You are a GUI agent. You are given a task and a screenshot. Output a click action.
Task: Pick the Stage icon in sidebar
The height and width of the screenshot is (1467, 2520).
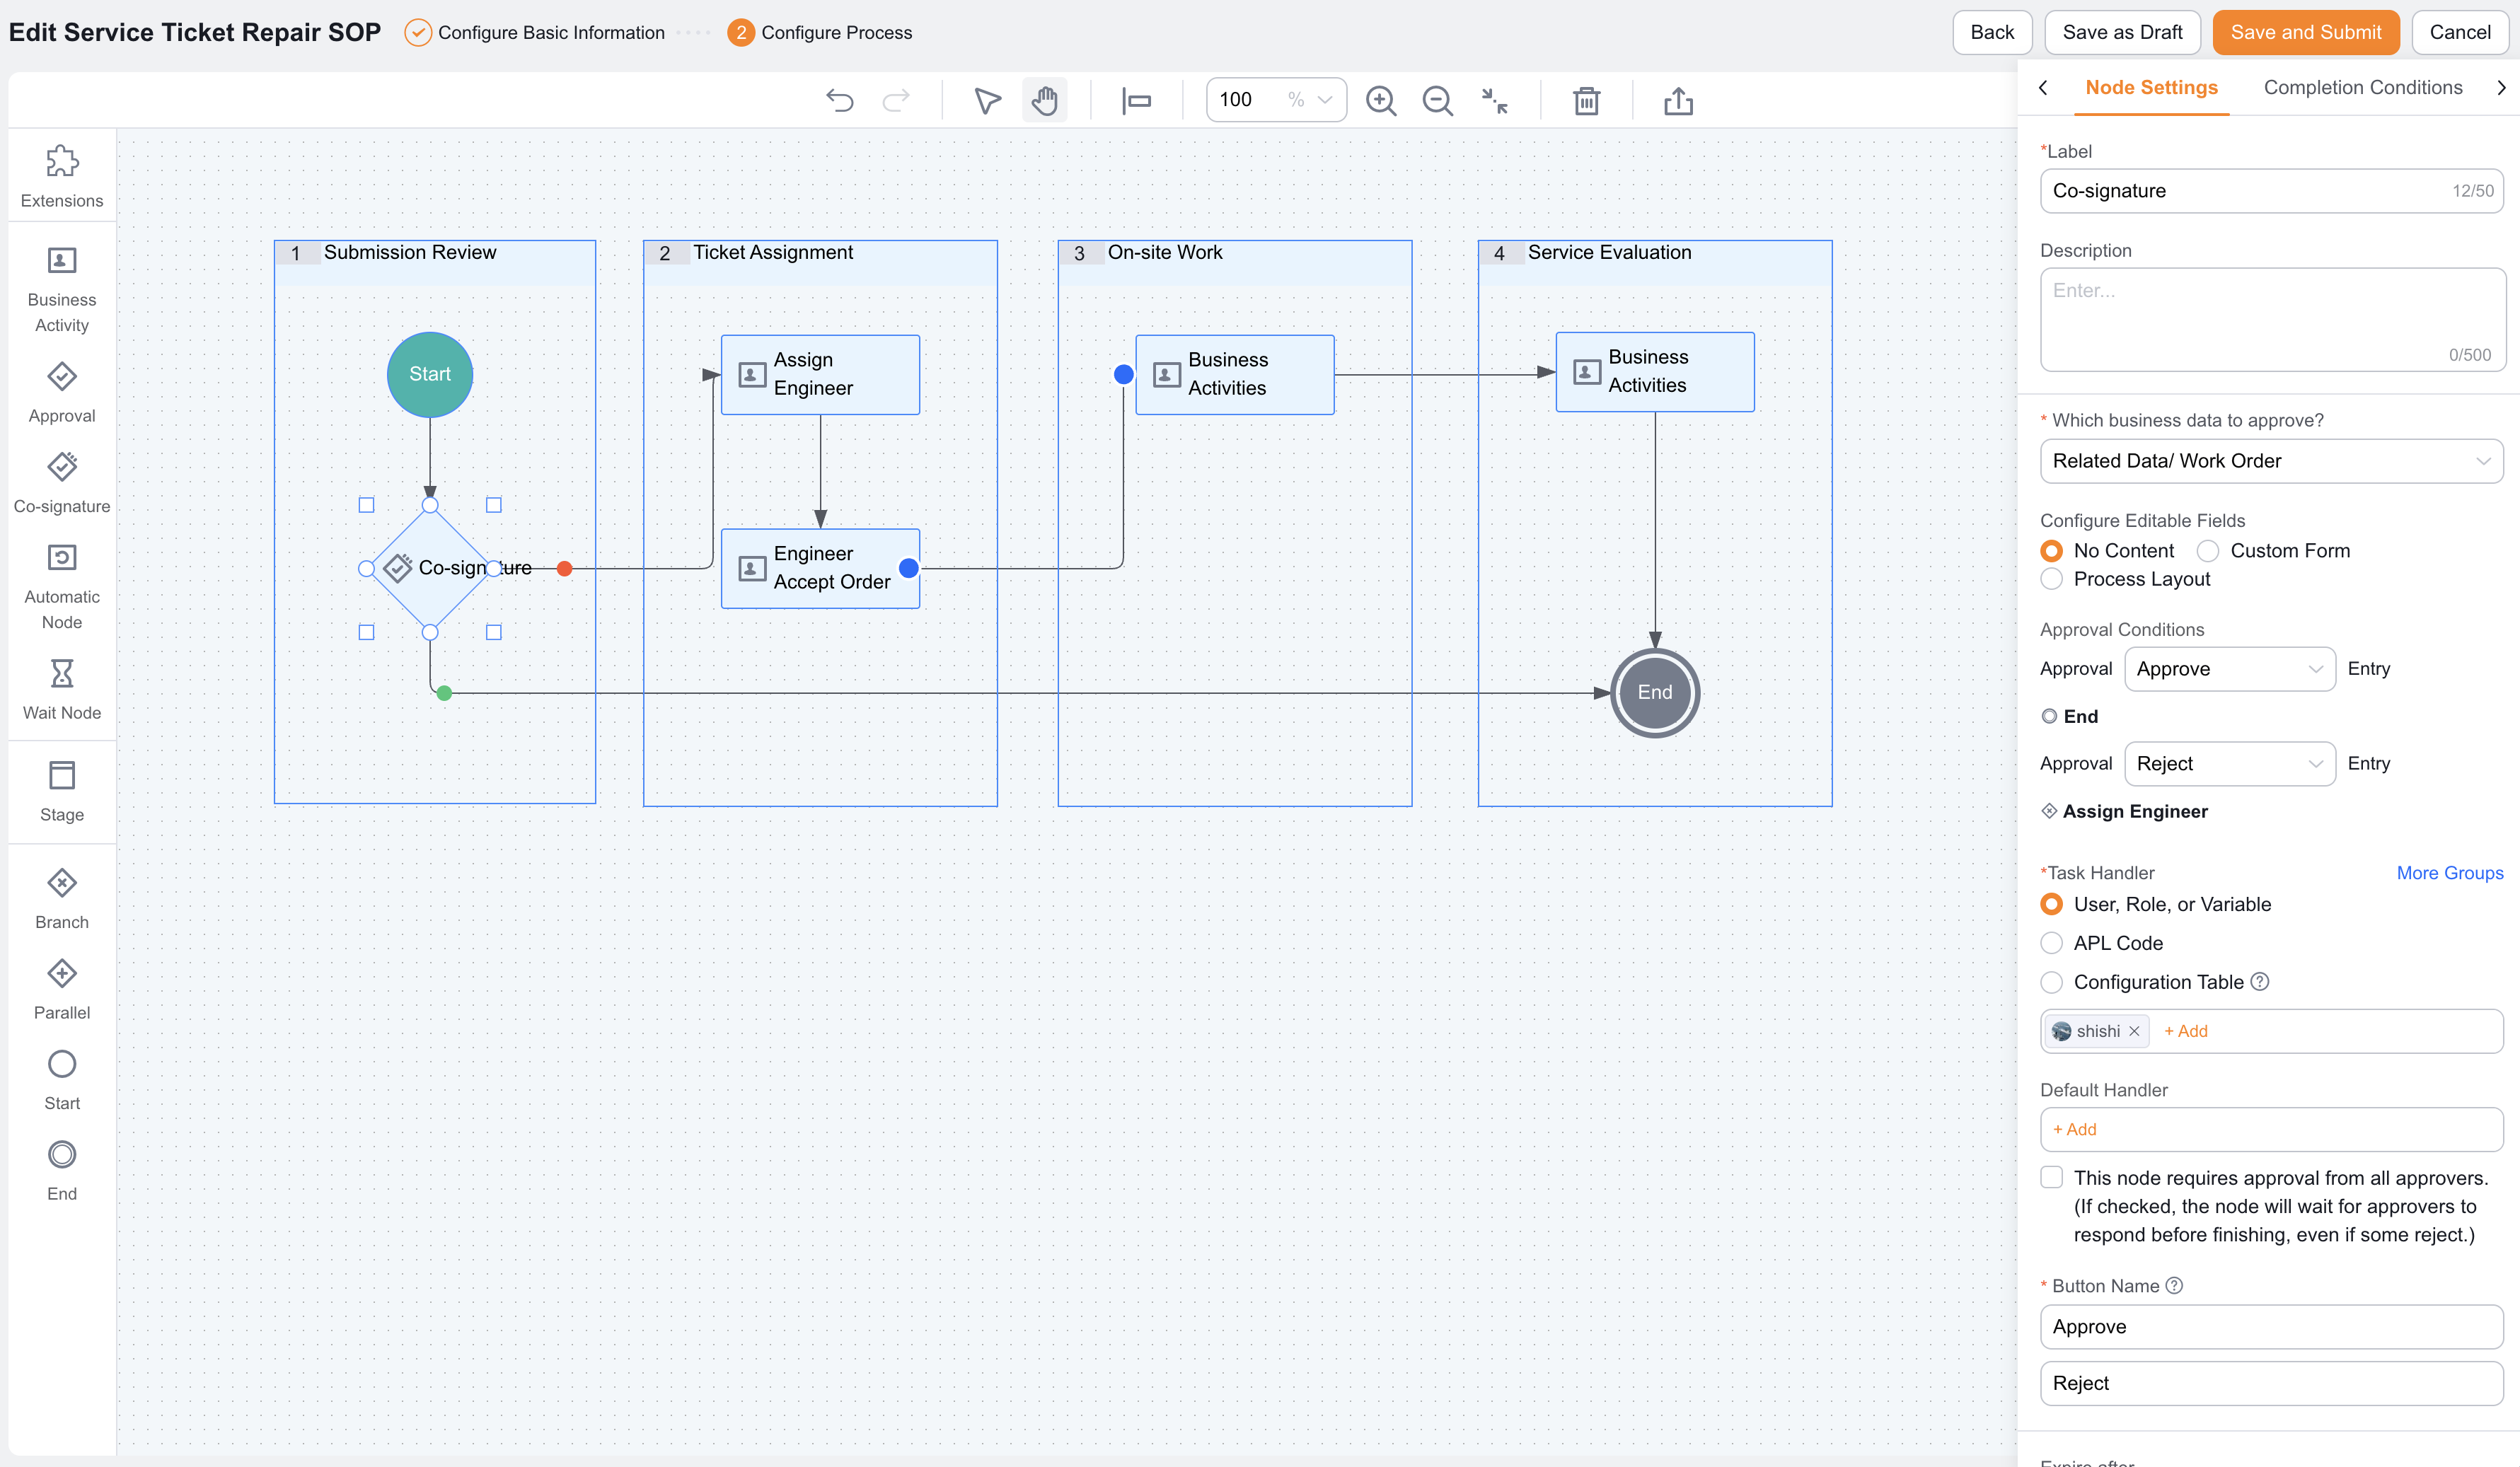point(62,775)
